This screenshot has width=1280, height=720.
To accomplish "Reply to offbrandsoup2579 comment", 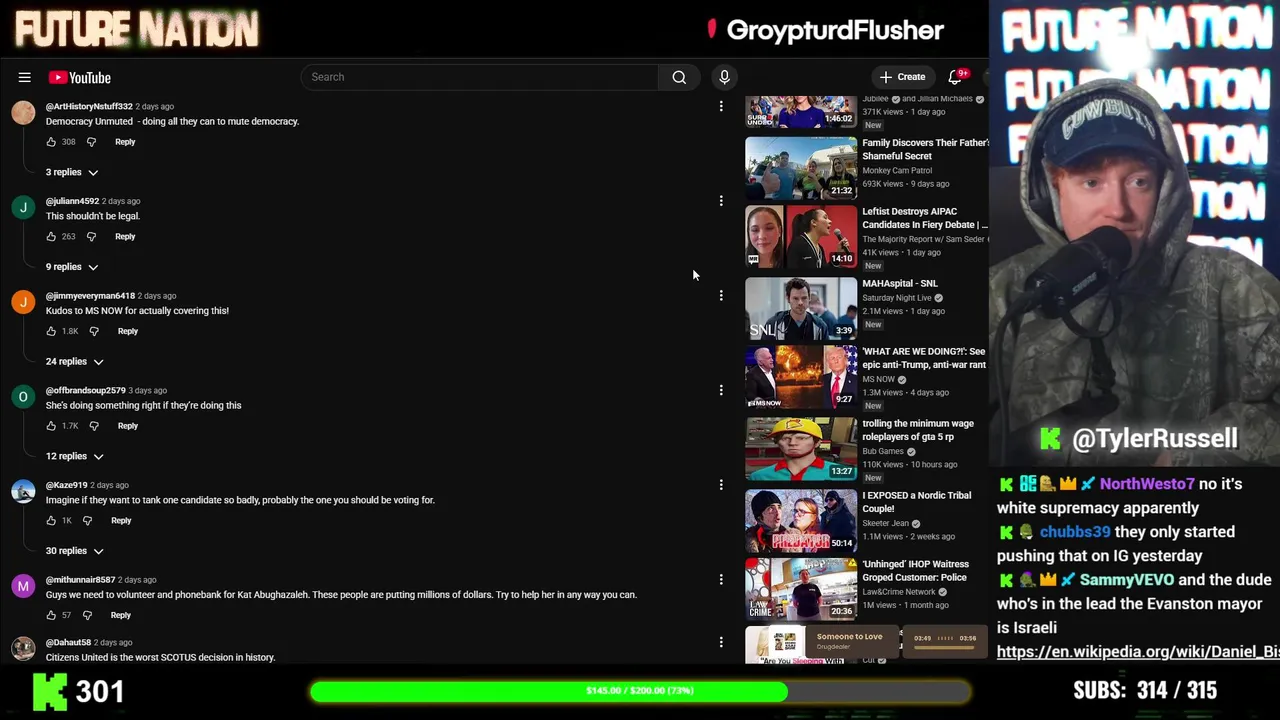I will [x=128, y=426].
